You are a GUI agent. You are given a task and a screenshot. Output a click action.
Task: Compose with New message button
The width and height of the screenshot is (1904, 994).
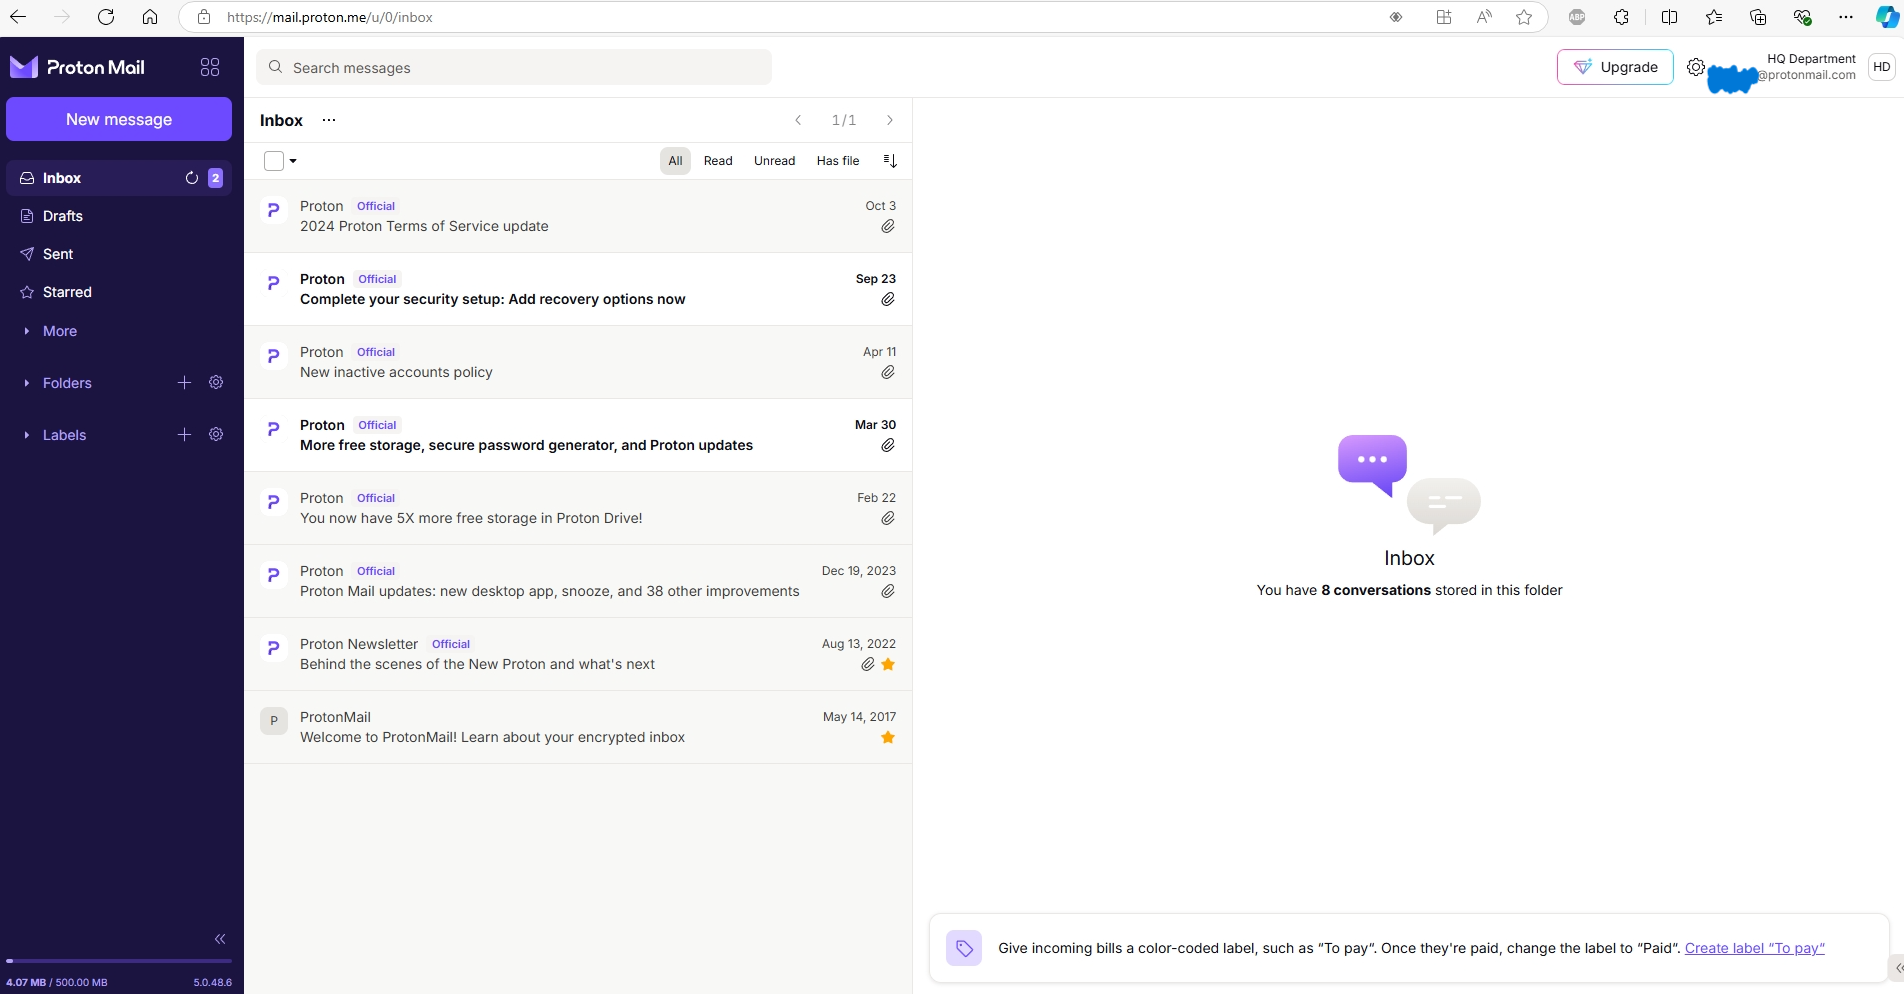click(x=119, y=119)
